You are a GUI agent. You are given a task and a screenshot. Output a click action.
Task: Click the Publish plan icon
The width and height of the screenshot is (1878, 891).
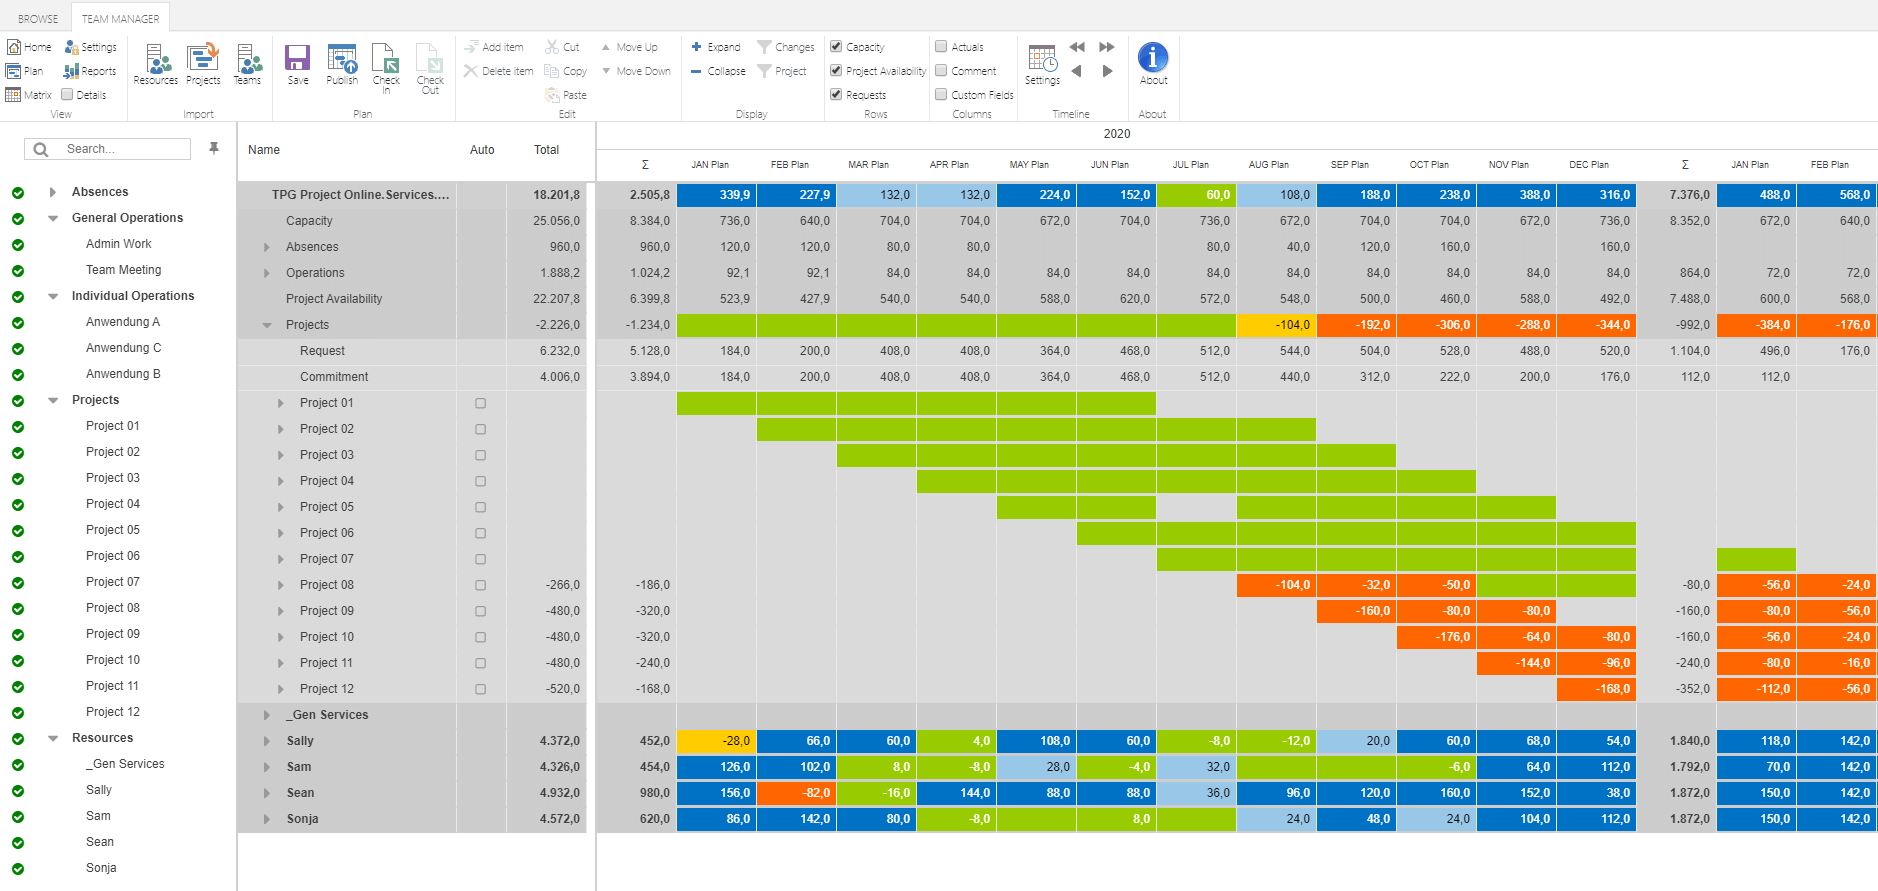point(342,60)
